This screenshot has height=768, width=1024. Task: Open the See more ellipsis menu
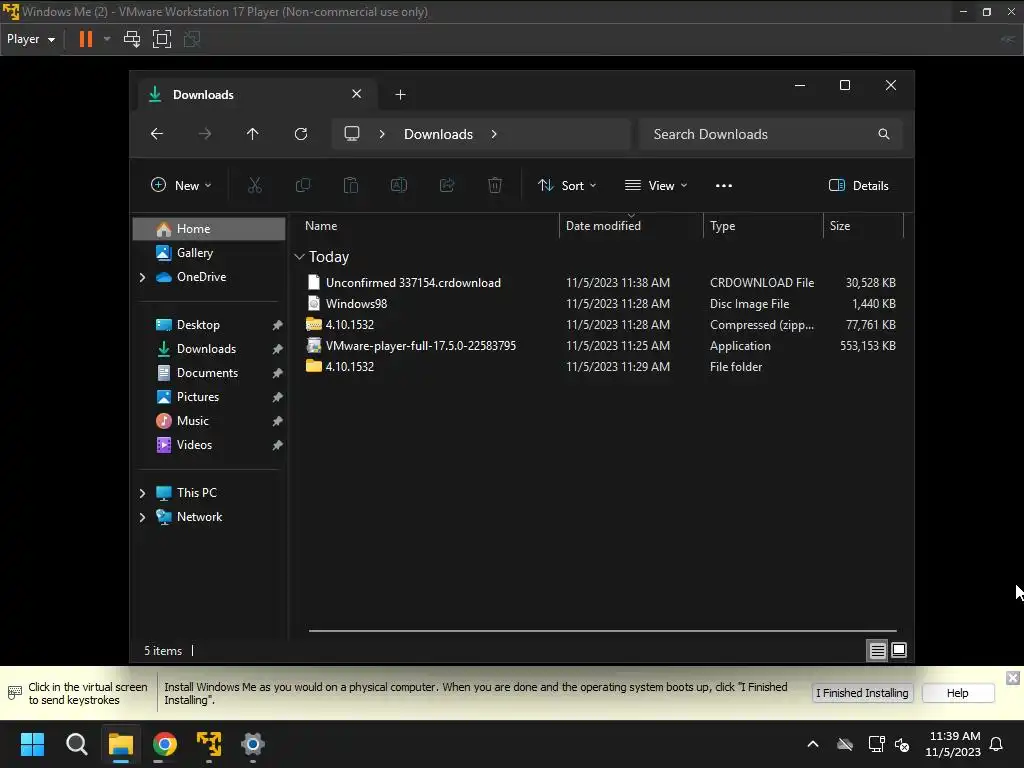click(x=724, y=185)
